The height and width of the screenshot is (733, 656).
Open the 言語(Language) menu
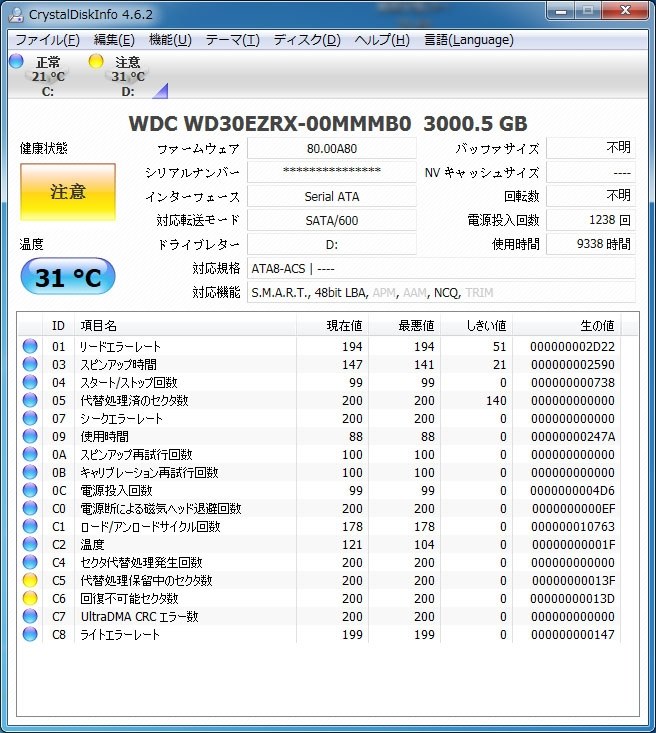(x=469, y=40)
